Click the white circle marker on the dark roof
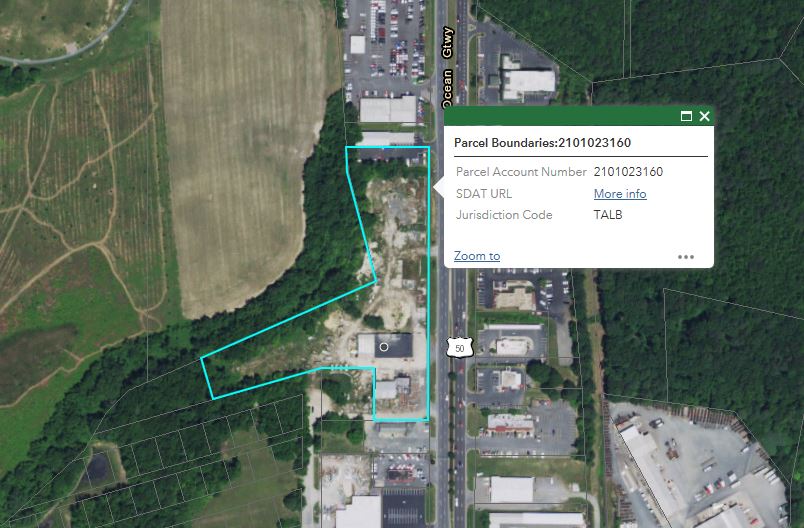Image resolution: width=804 pixels, height=528 pixels. tap(384, 347)
